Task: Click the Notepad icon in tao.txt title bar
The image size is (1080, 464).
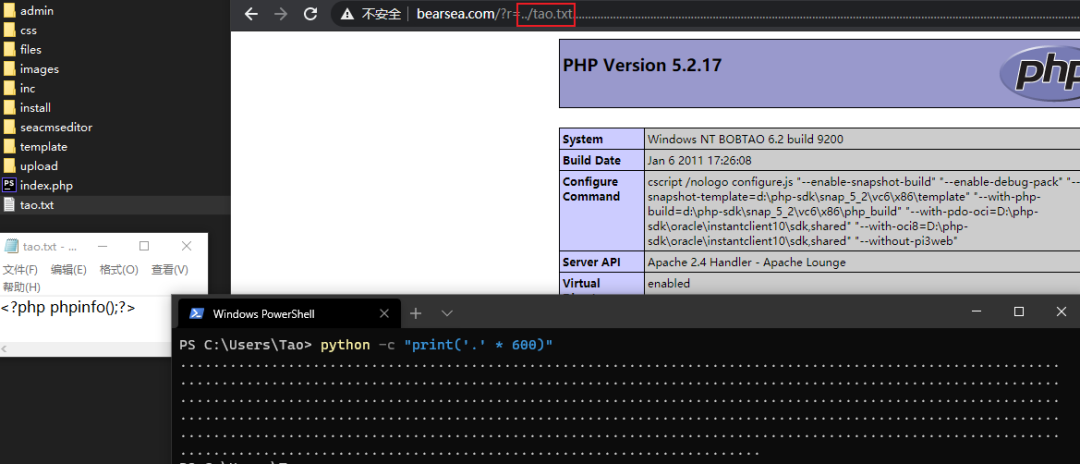Action: [x=11, y=246]
